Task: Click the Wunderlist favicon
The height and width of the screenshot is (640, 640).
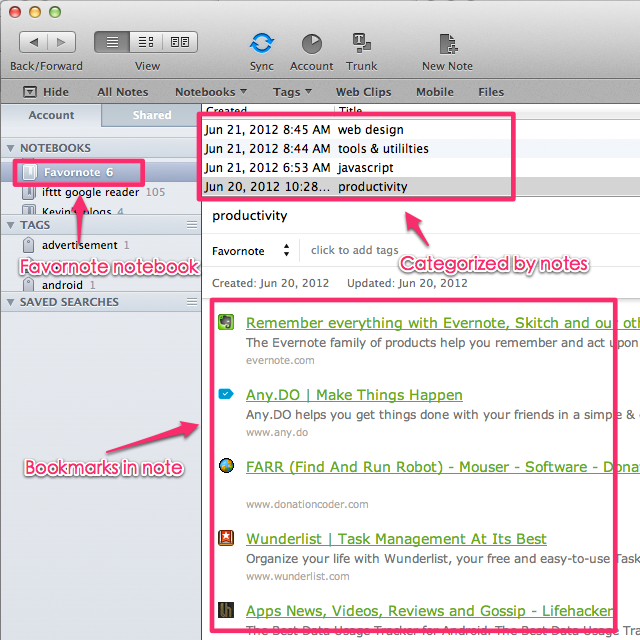Action: pos(226,538)
